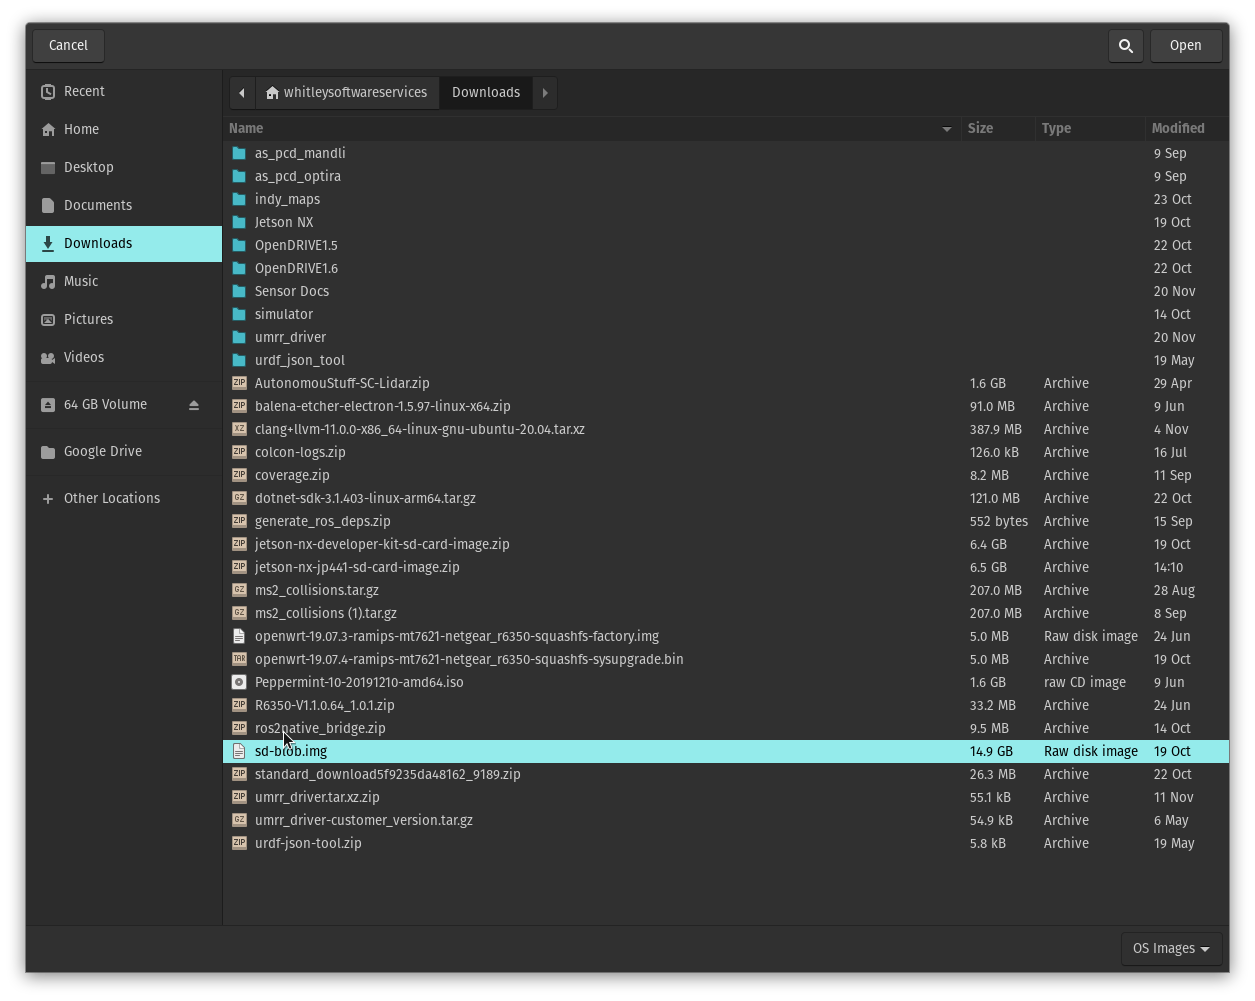
Task: Click the 64 GB Volume drive icon
Action: pyautogui.click(x=48, y=405)
